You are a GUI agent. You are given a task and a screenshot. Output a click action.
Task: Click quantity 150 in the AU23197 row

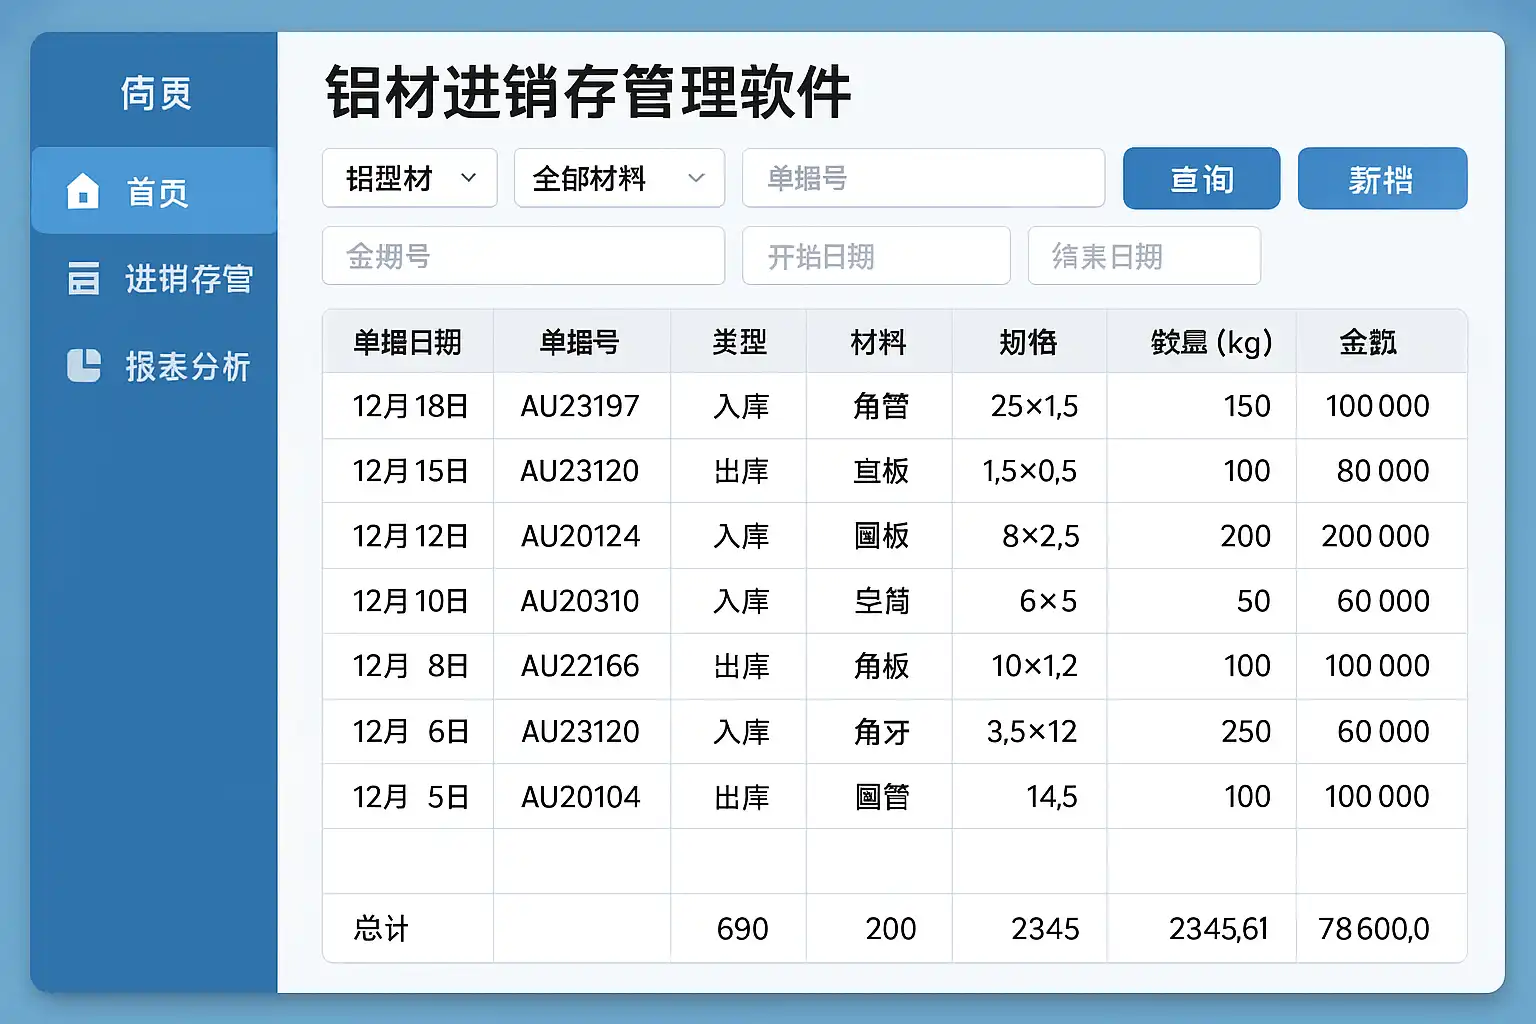point(1247,406)
